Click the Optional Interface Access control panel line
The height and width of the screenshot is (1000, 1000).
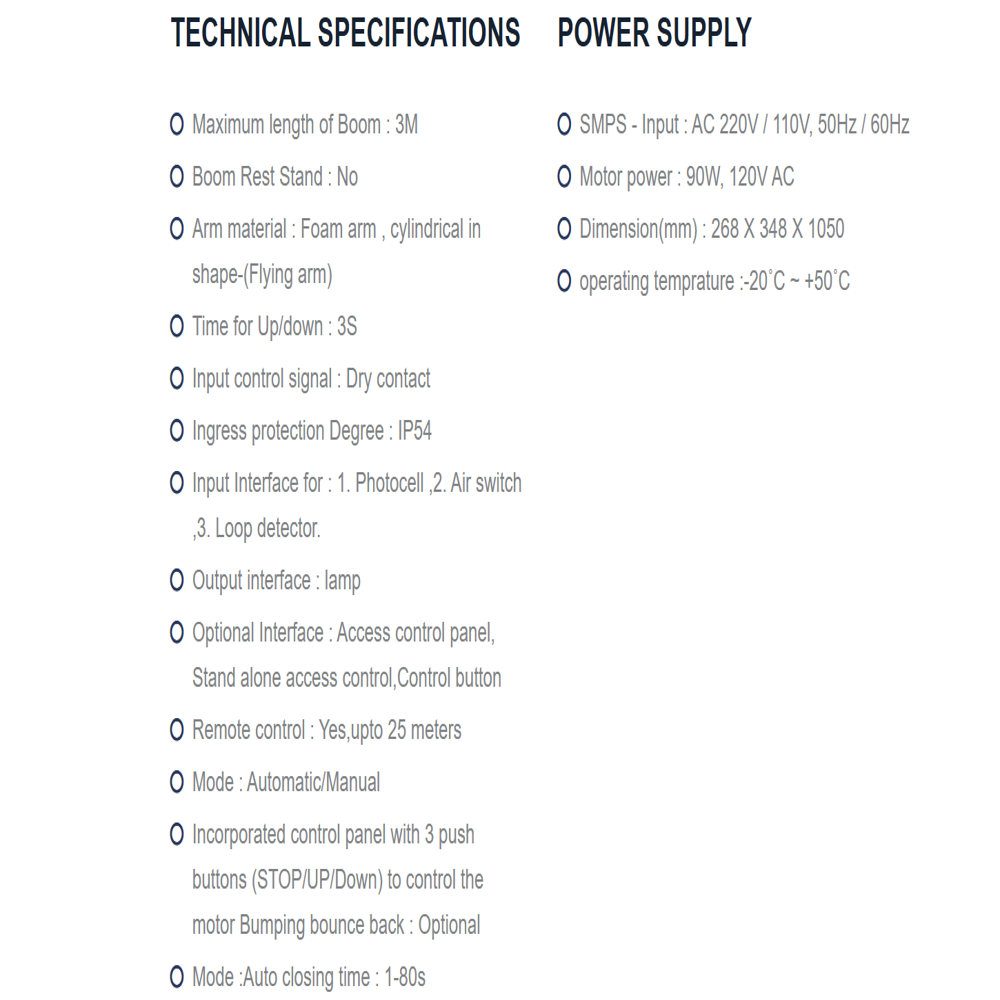point(343,633)
